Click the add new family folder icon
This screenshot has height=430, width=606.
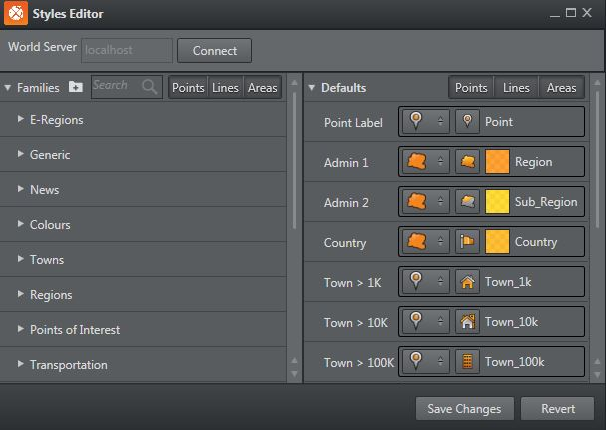coord(76,88)
